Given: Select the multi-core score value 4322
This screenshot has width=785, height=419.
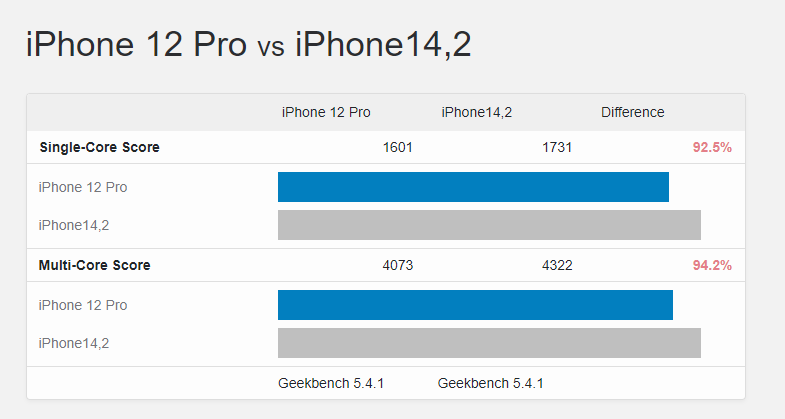Looking at the screenshot, I should [557, 265].
